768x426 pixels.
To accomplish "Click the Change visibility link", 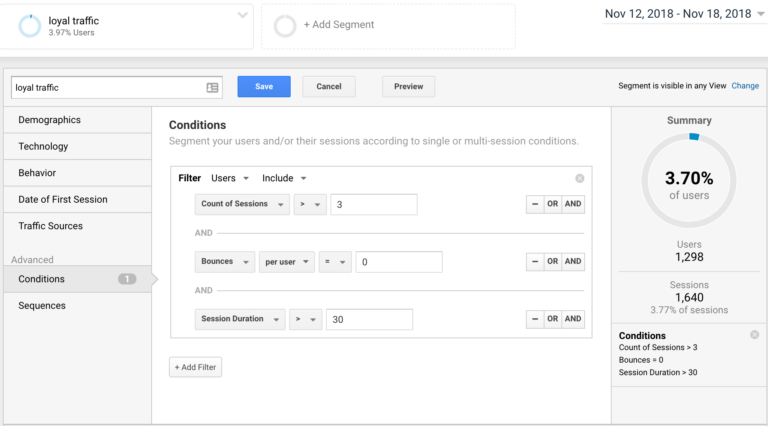I will tap(745, 86).
